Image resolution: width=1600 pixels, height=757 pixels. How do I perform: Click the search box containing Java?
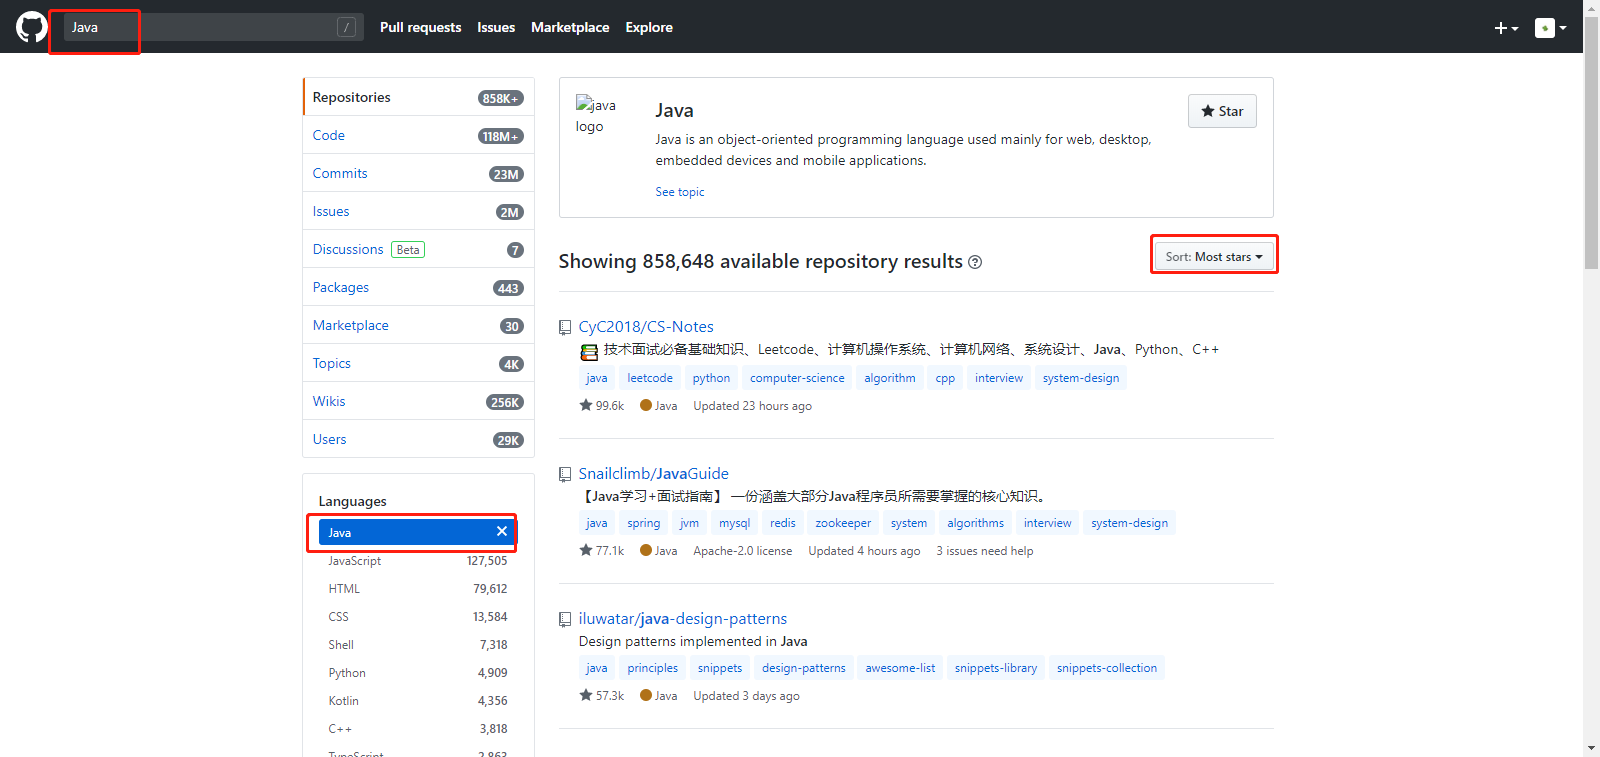click(213, 27)
